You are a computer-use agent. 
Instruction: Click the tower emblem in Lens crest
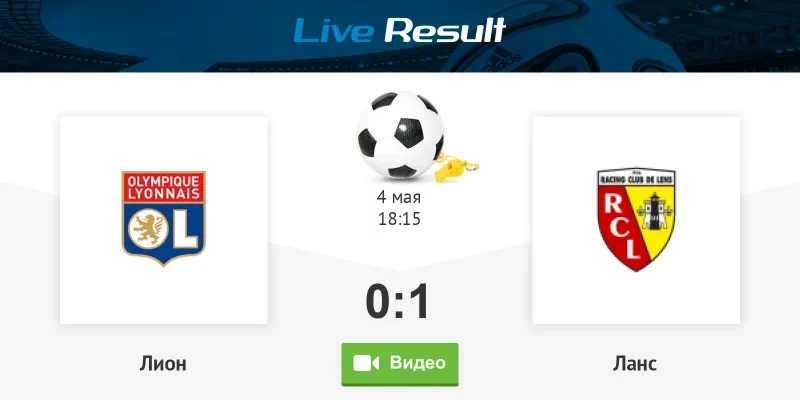655,211
